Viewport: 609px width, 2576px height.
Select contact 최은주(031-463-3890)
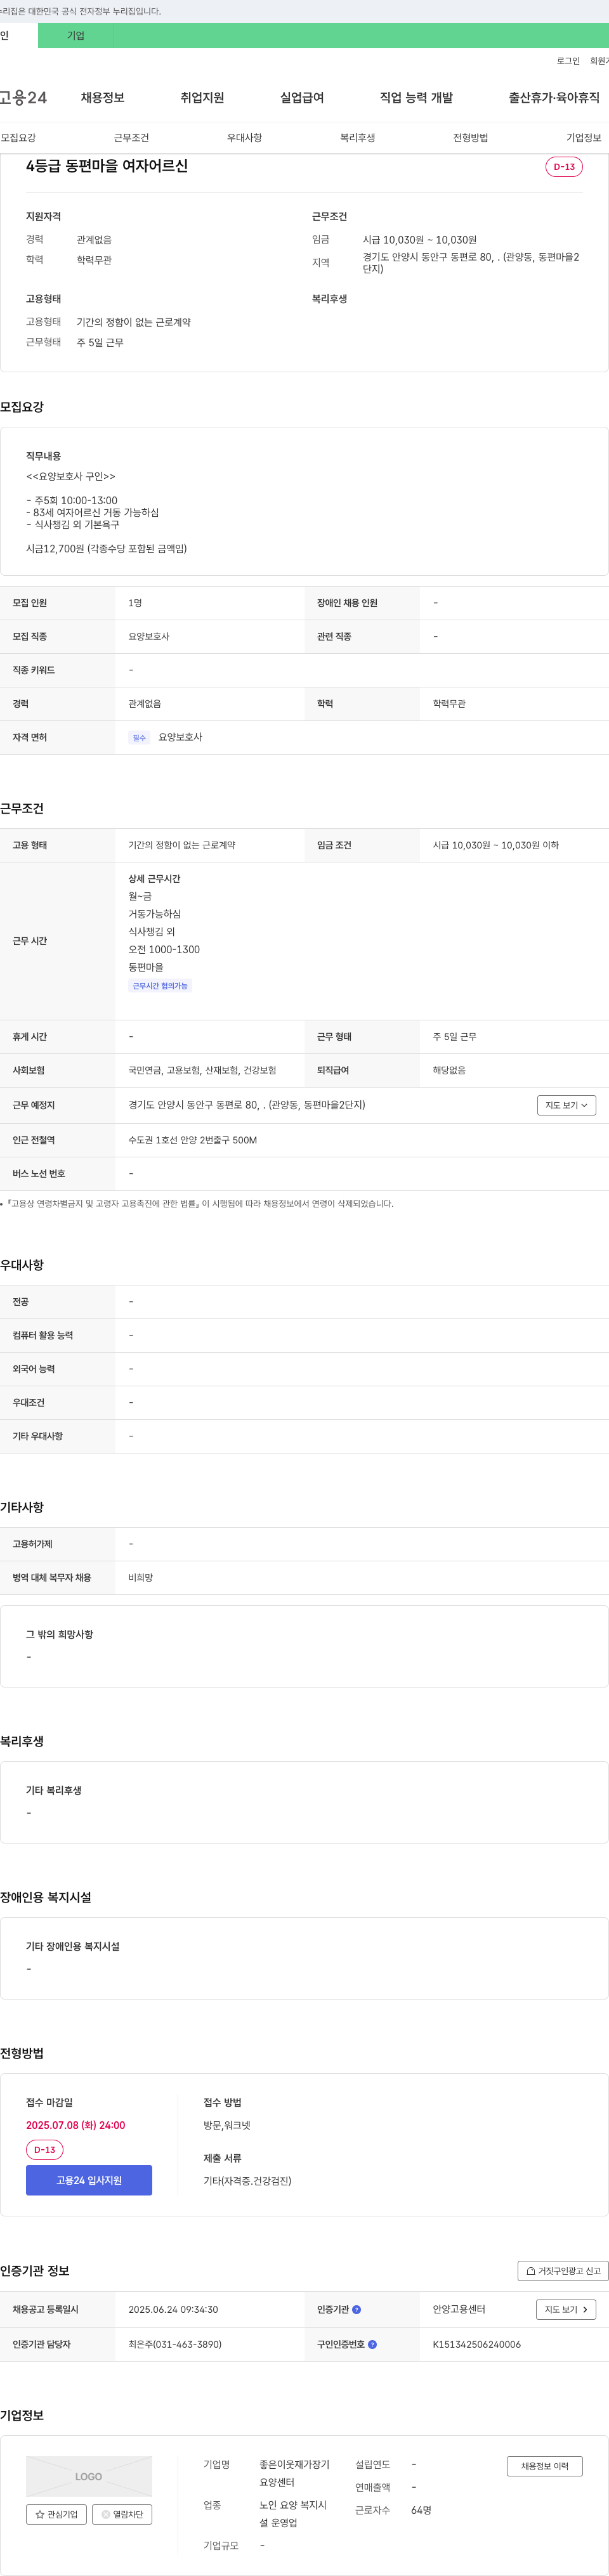(175, 2343)
